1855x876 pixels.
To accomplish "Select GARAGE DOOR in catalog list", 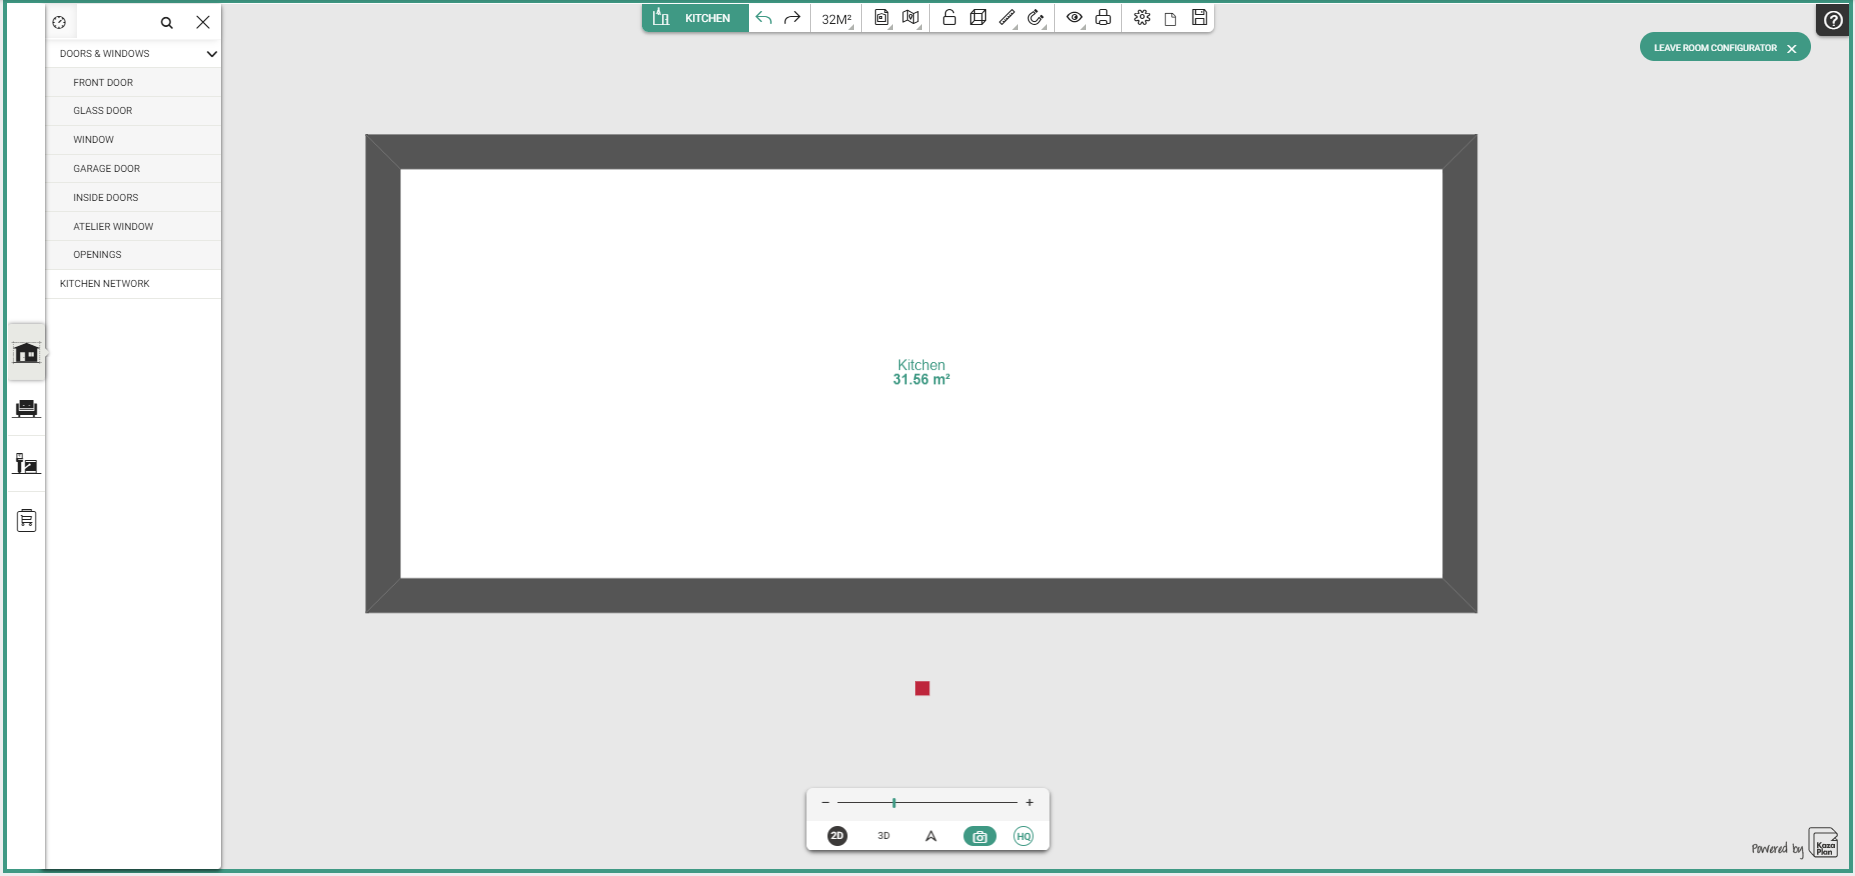I will [134, 169].
